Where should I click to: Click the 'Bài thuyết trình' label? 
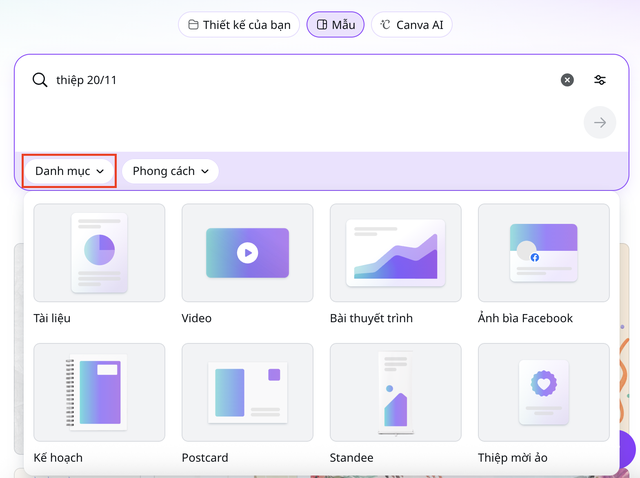point(371,318)
